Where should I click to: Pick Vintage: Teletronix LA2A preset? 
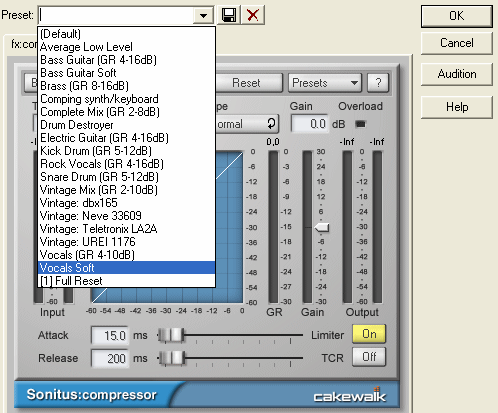pos(127,229)
